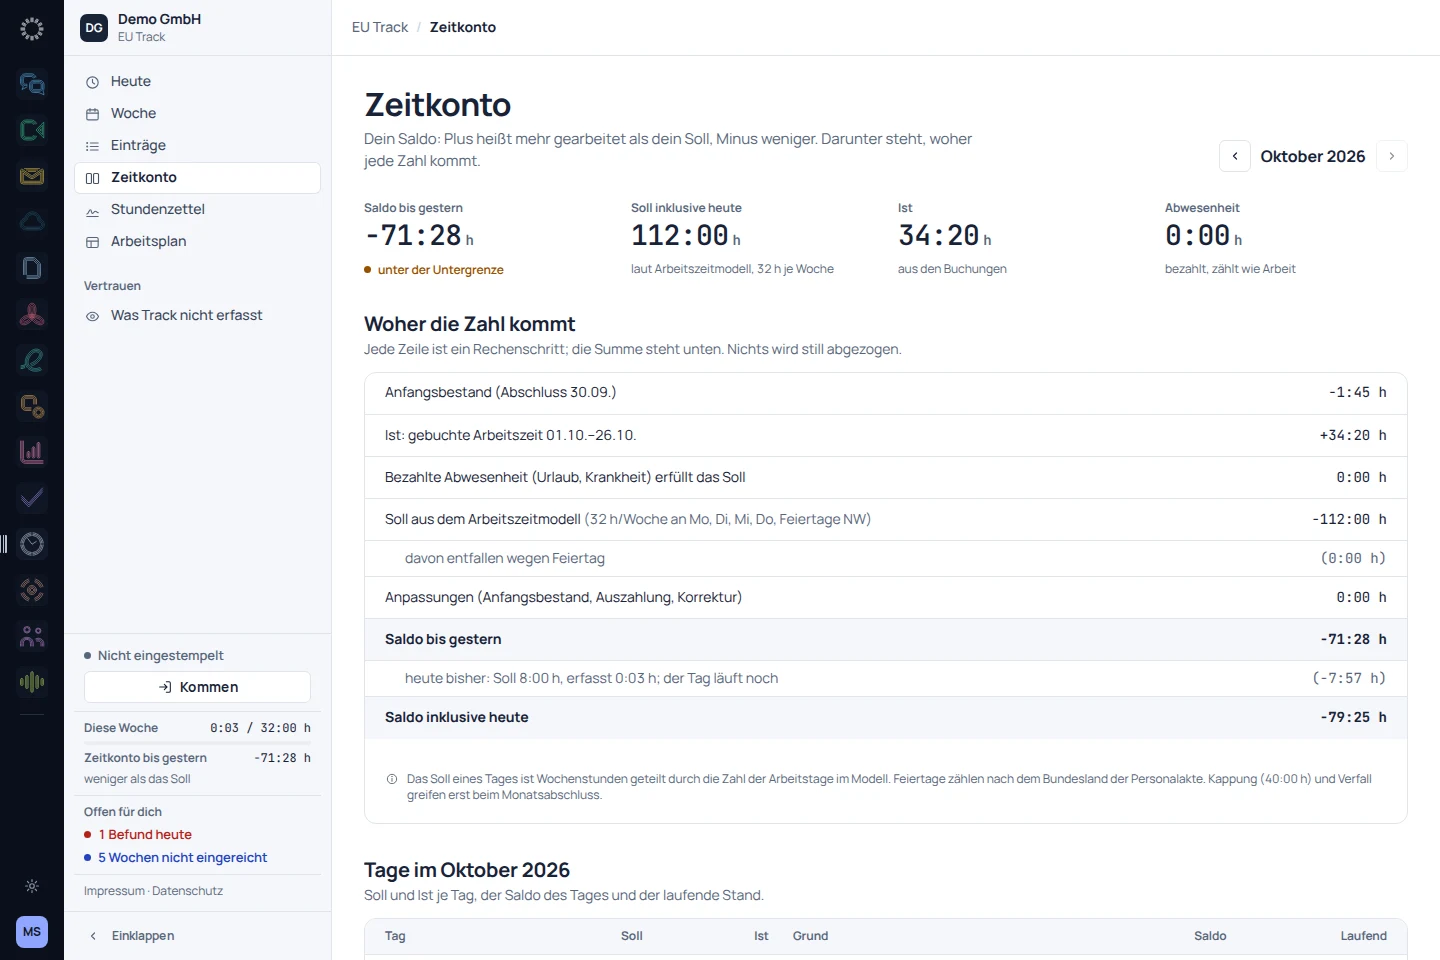Open the people team app icon
This screenshot has height=960, width=1440.
coord(32,636)
